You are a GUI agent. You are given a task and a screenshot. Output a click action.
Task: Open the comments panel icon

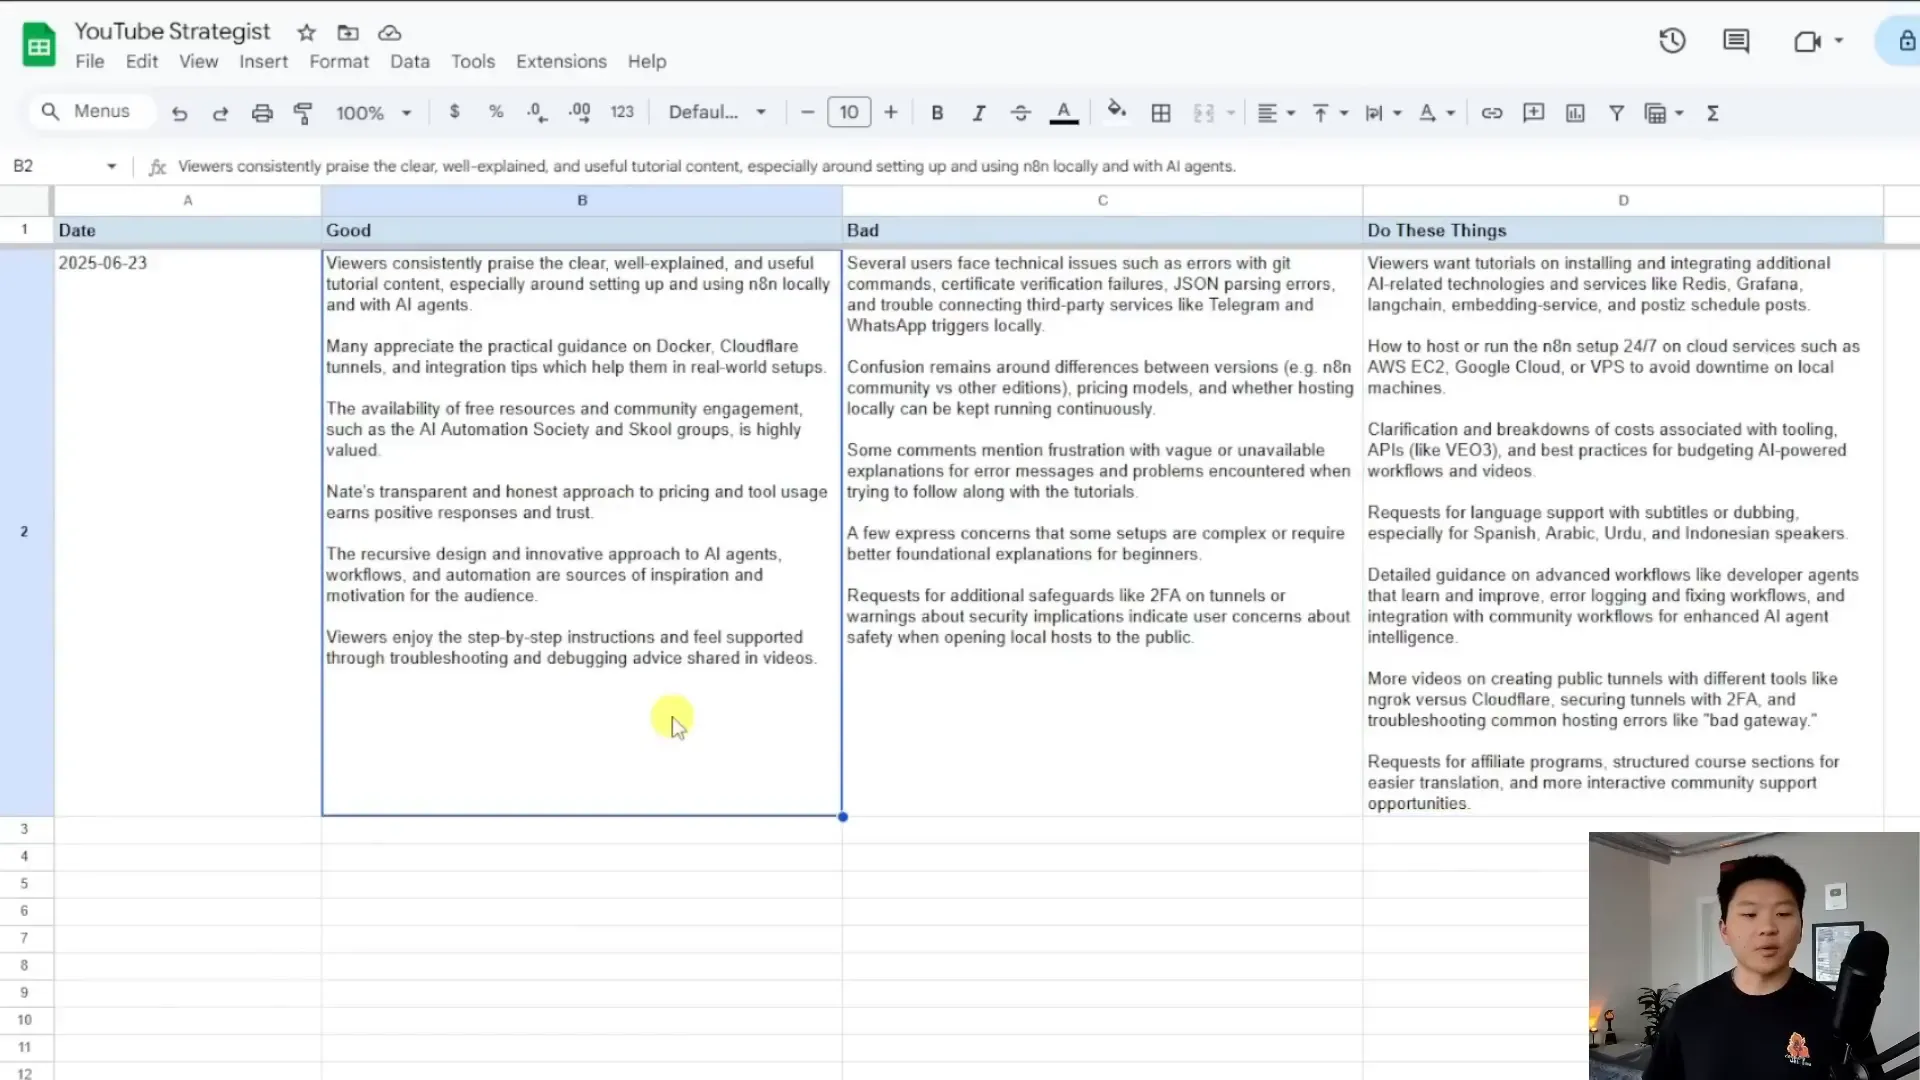1736,41
